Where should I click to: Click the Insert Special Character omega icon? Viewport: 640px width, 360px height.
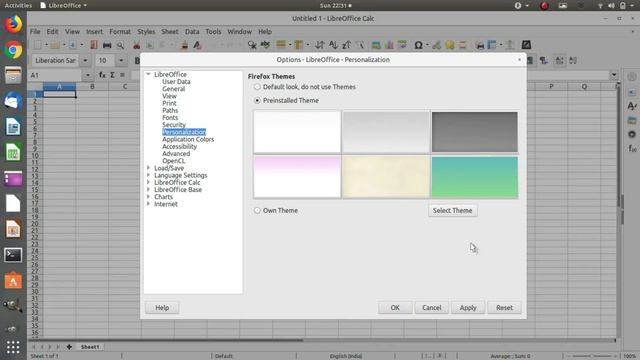pos(418,45)
